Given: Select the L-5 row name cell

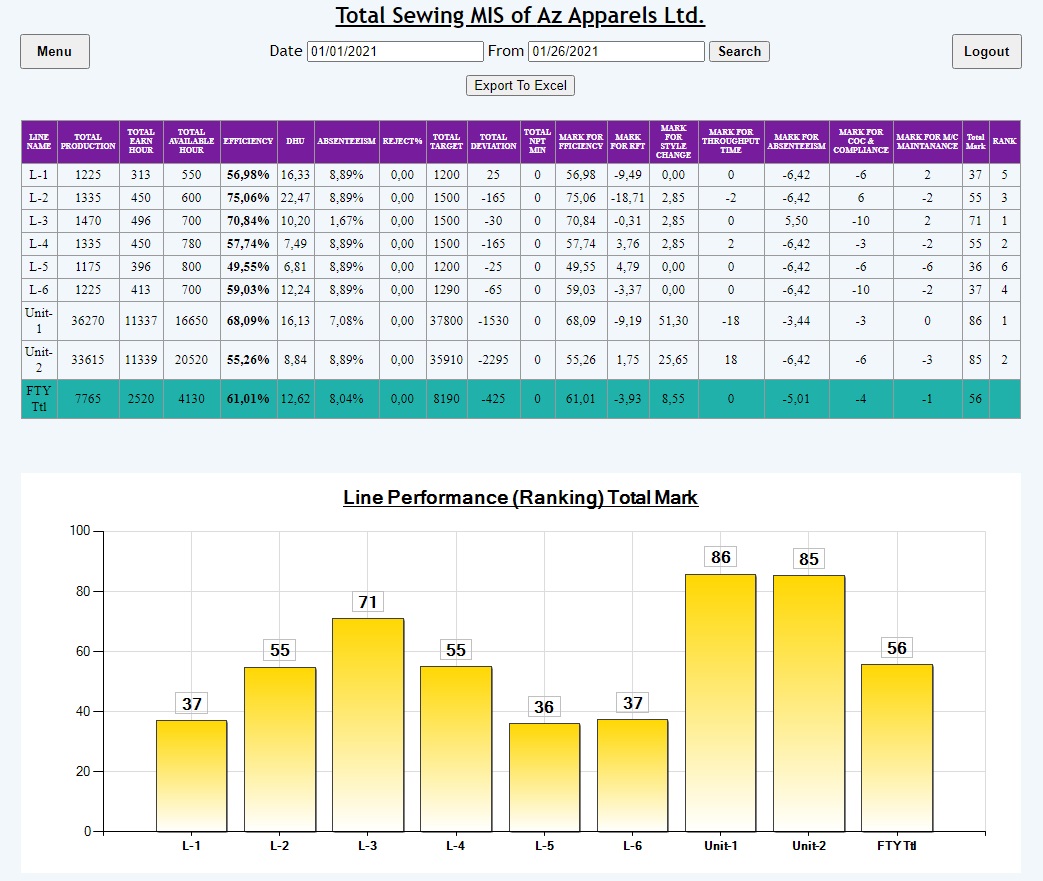Looking at the screenshot, I should tap(39, 267).
